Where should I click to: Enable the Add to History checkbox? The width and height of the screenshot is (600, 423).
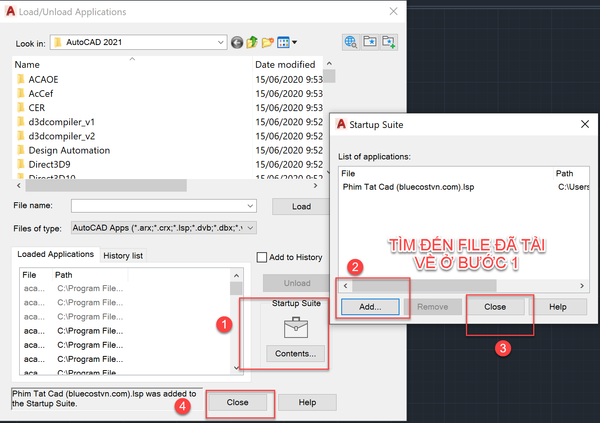263,257
